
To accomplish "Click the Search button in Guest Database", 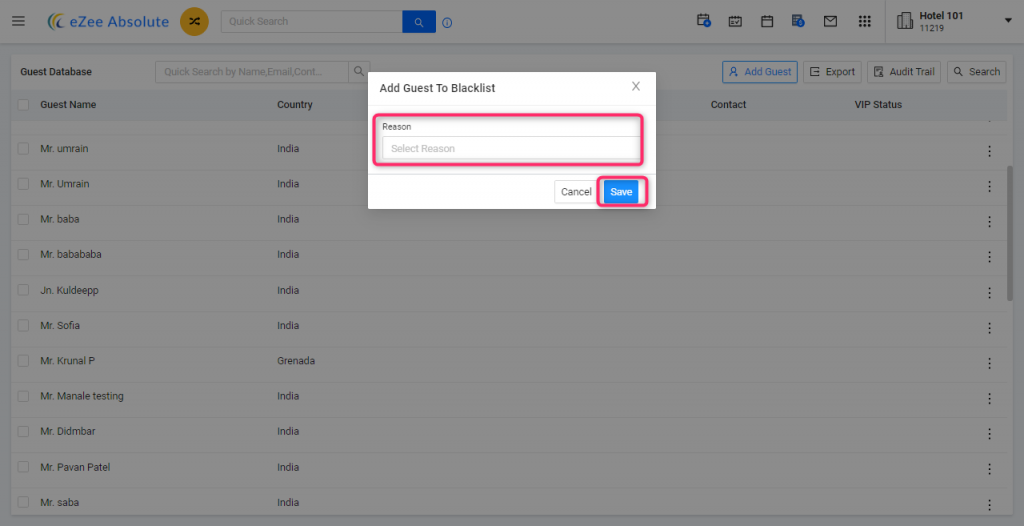I will [977, 72].
